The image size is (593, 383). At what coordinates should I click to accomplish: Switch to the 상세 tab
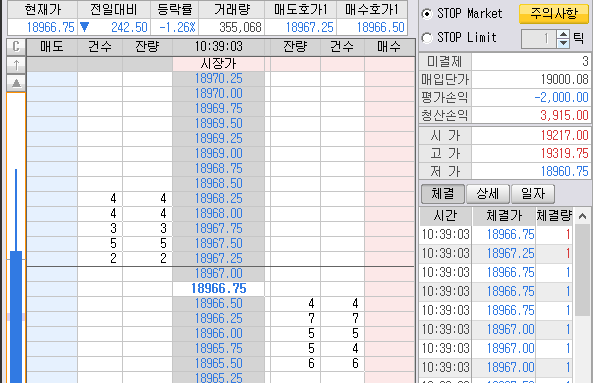488,194
